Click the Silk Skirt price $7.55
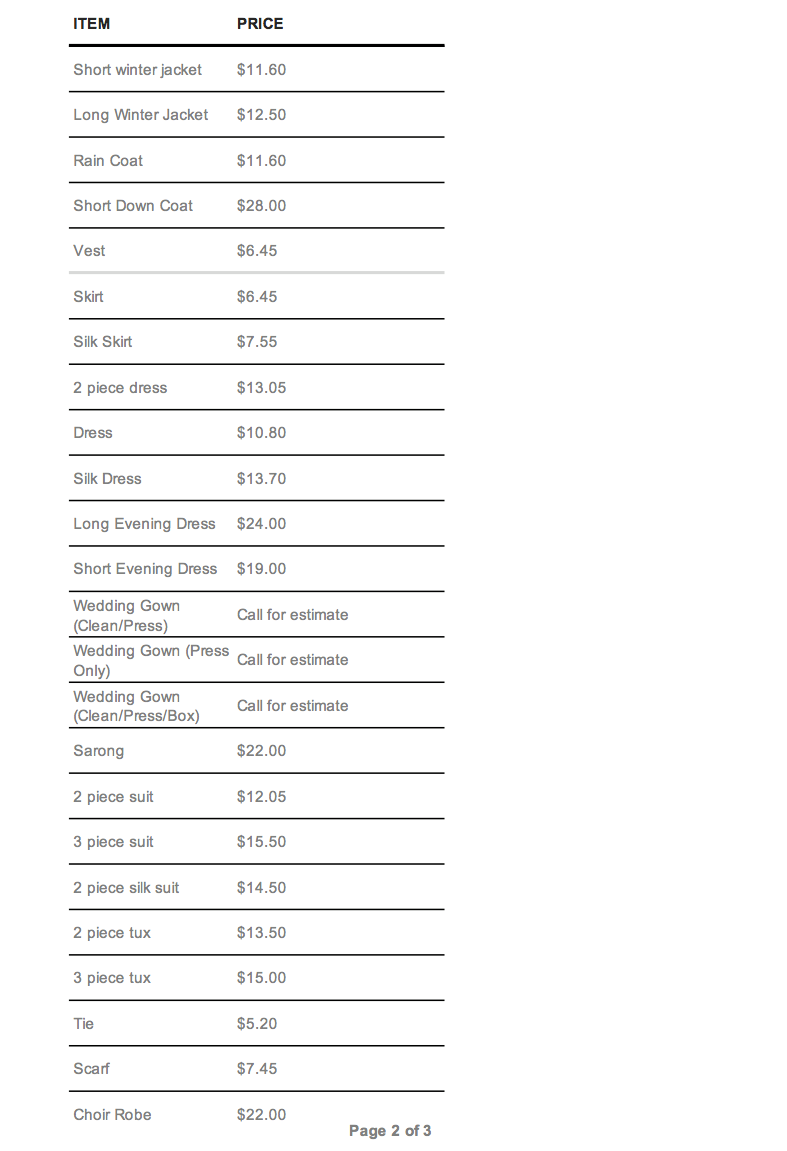This screenshot has width=787, height=1151. click(257, 342)
